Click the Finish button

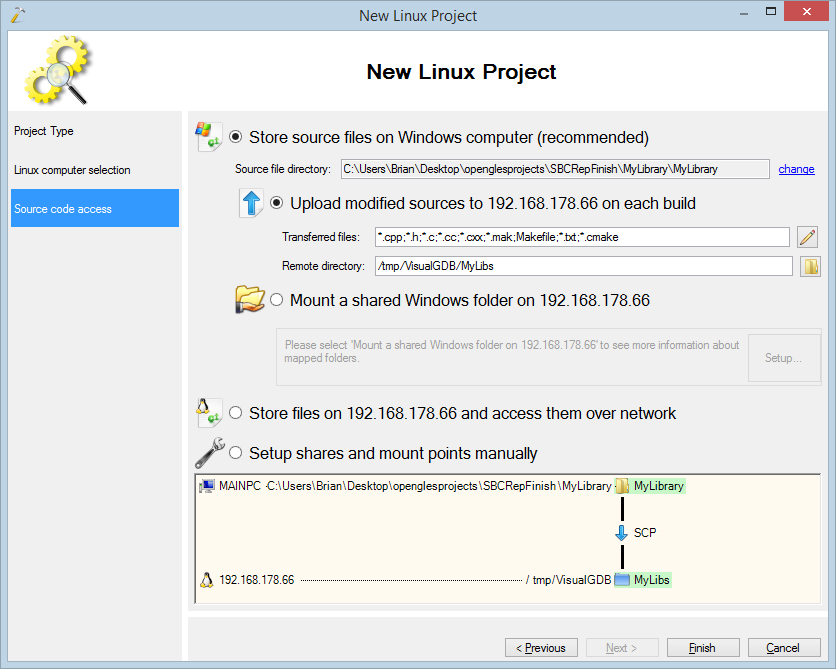coord(703,648)
